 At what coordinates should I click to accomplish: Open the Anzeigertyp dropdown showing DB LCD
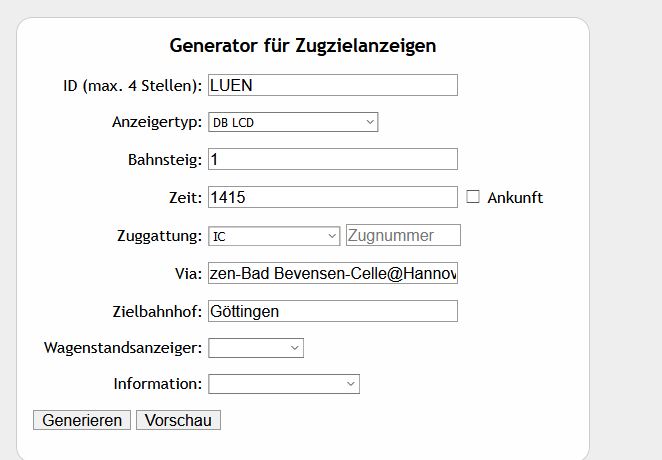coord(292,123)
